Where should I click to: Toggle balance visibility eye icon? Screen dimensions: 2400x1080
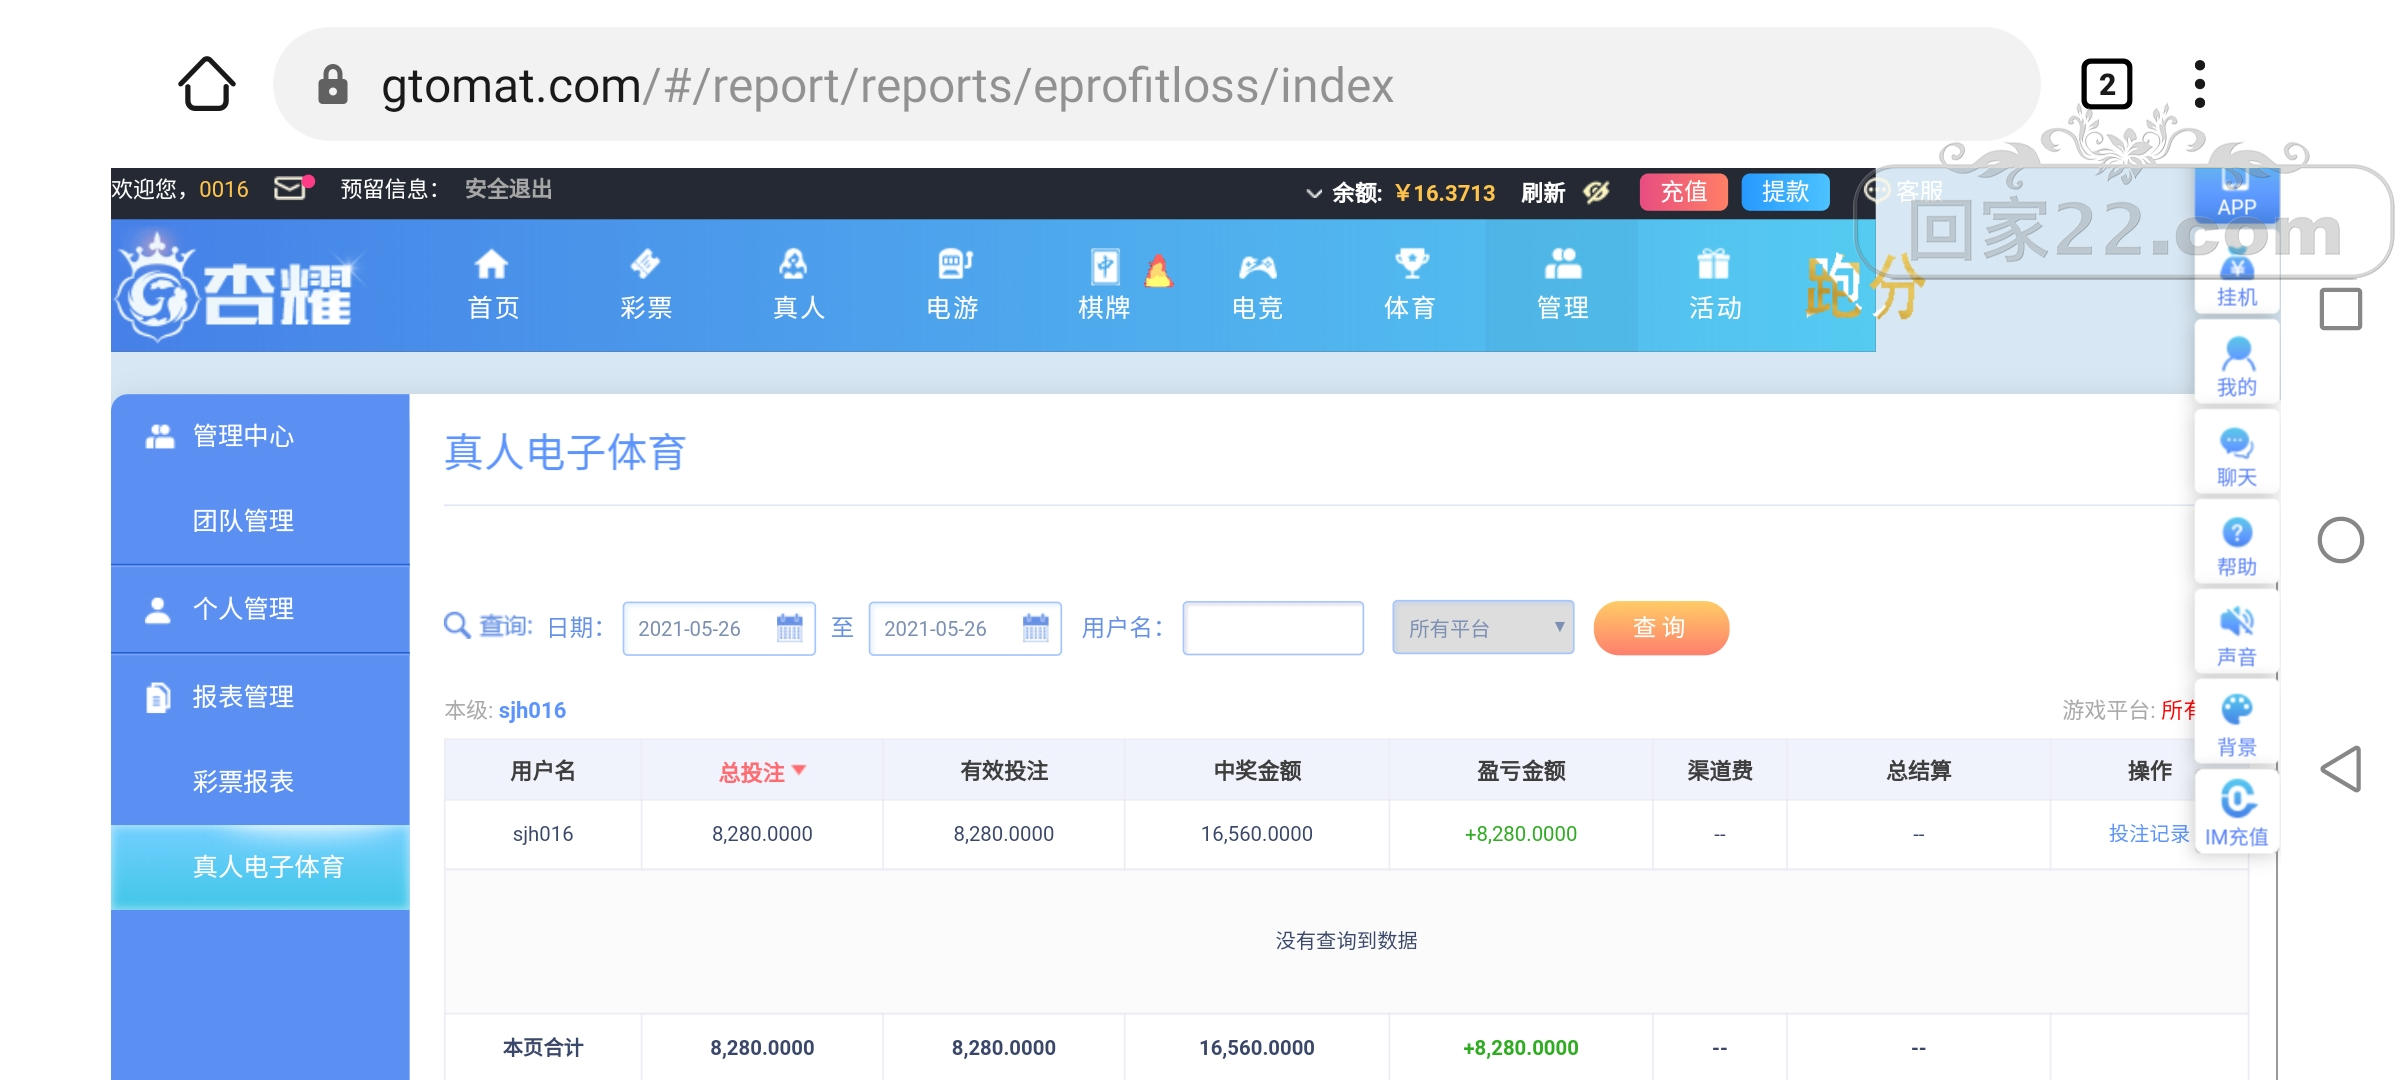tap(1597, 192)
